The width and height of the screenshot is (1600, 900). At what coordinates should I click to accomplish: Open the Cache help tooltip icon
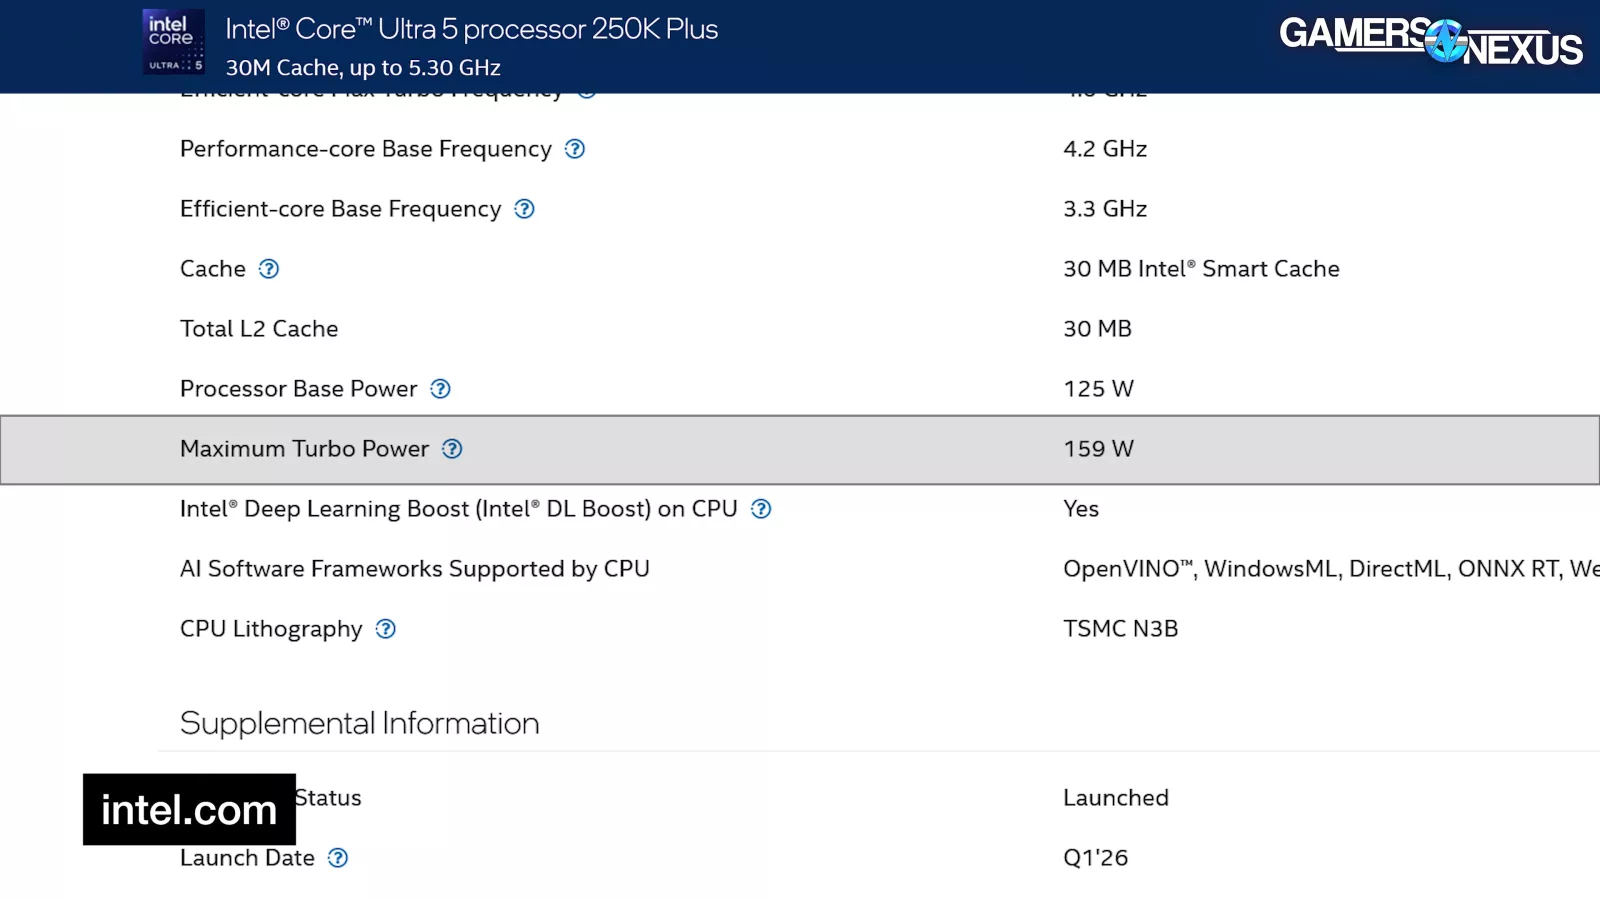pos(269,269)
